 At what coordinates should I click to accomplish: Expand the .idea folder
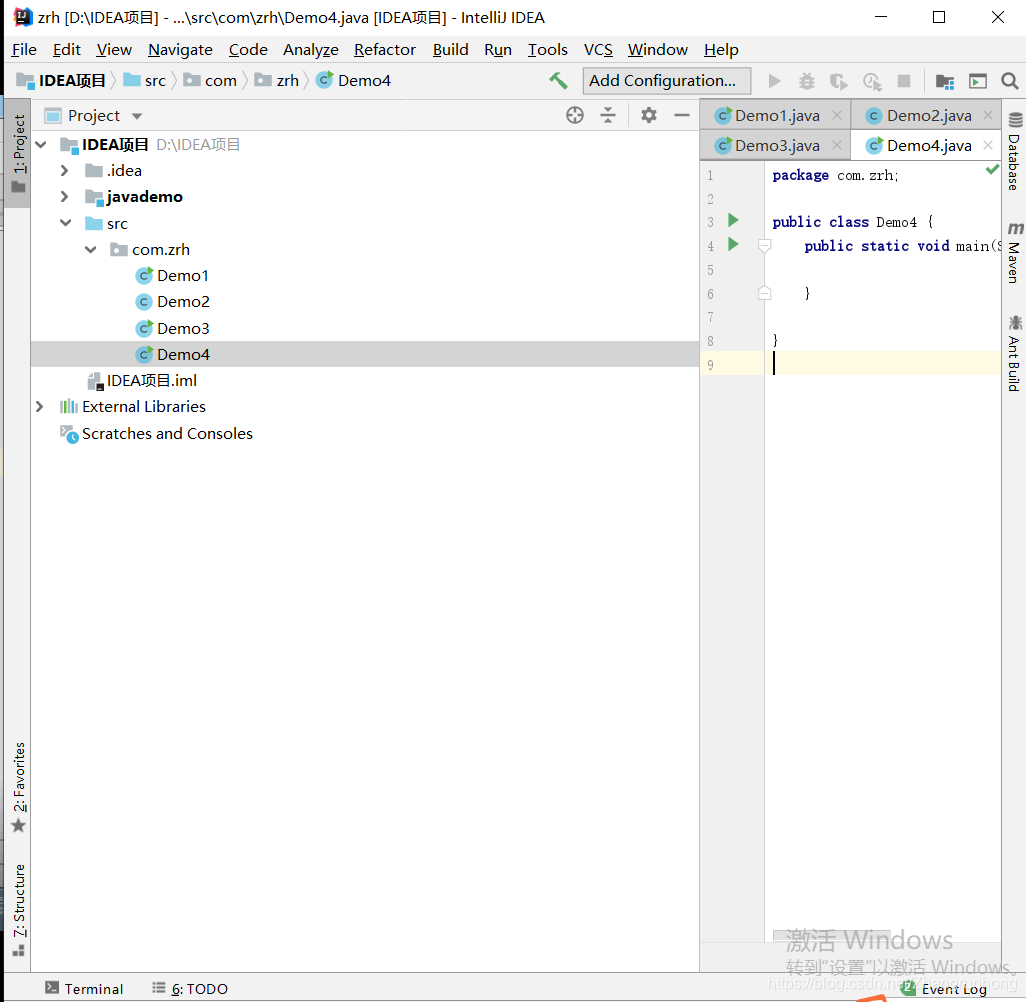click(x=64, y=171)
